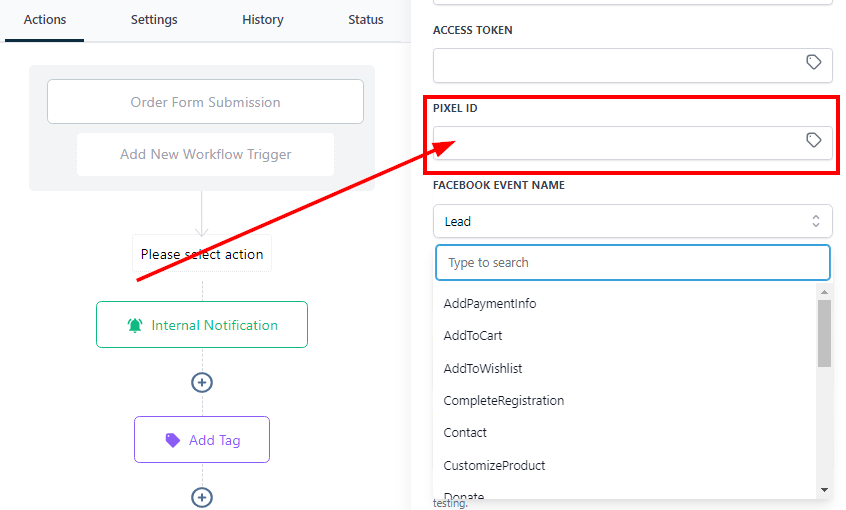Click the Order Form Submission trigger
The width and height of the screenshot is (846, 510).
205,102
